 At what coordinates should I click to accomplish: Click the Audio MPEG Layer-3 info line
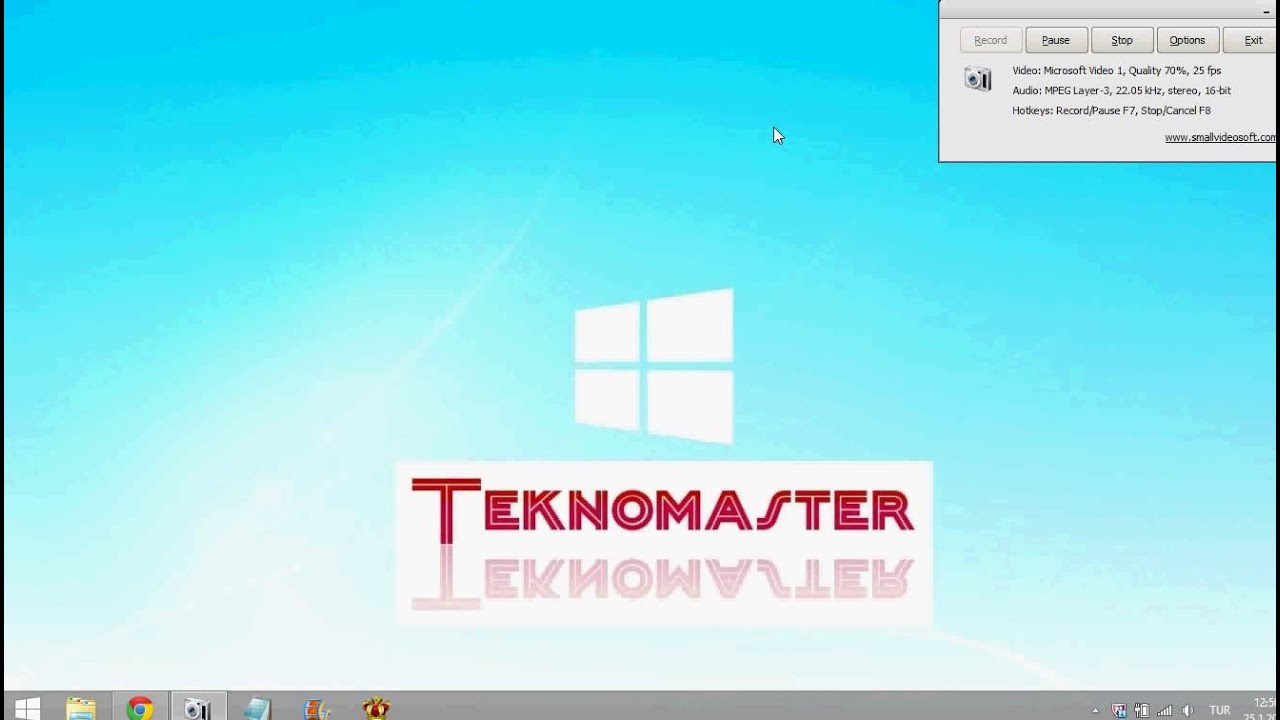(1121, 91)
